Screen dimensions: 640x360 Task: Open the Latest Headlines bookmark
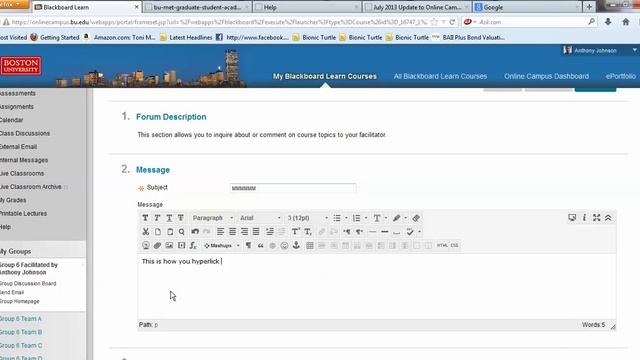tap(186, 38)
